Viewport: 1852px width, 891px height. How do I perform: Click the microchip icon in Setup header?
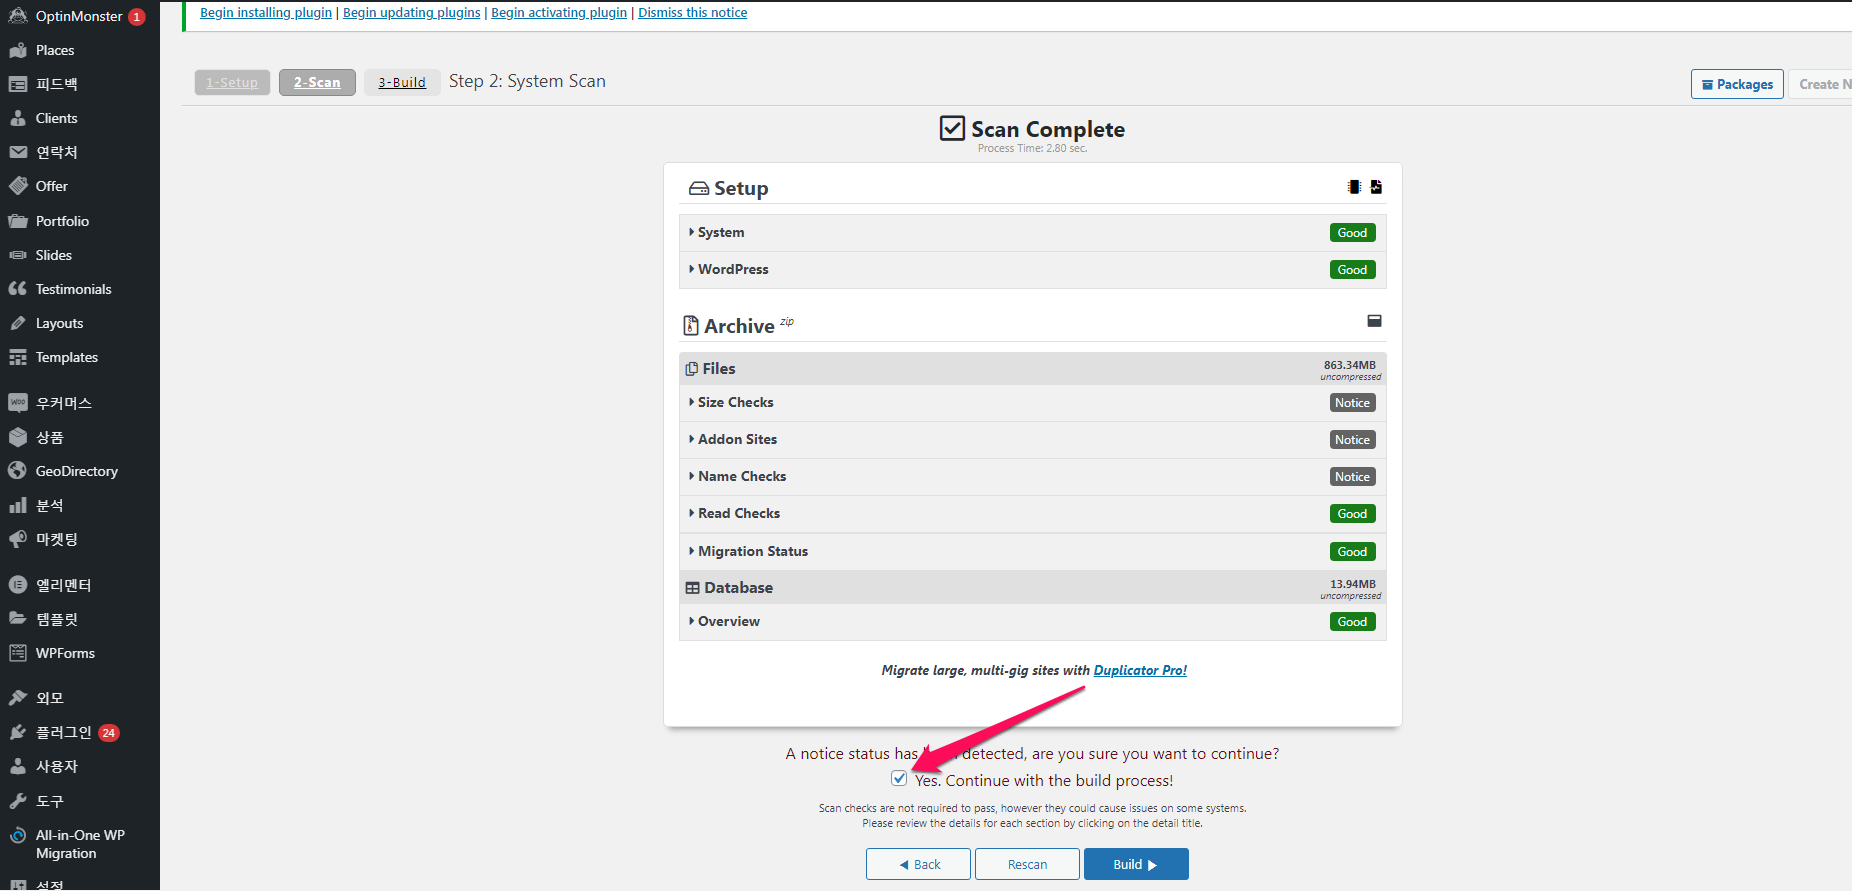tap(1354, 187)
